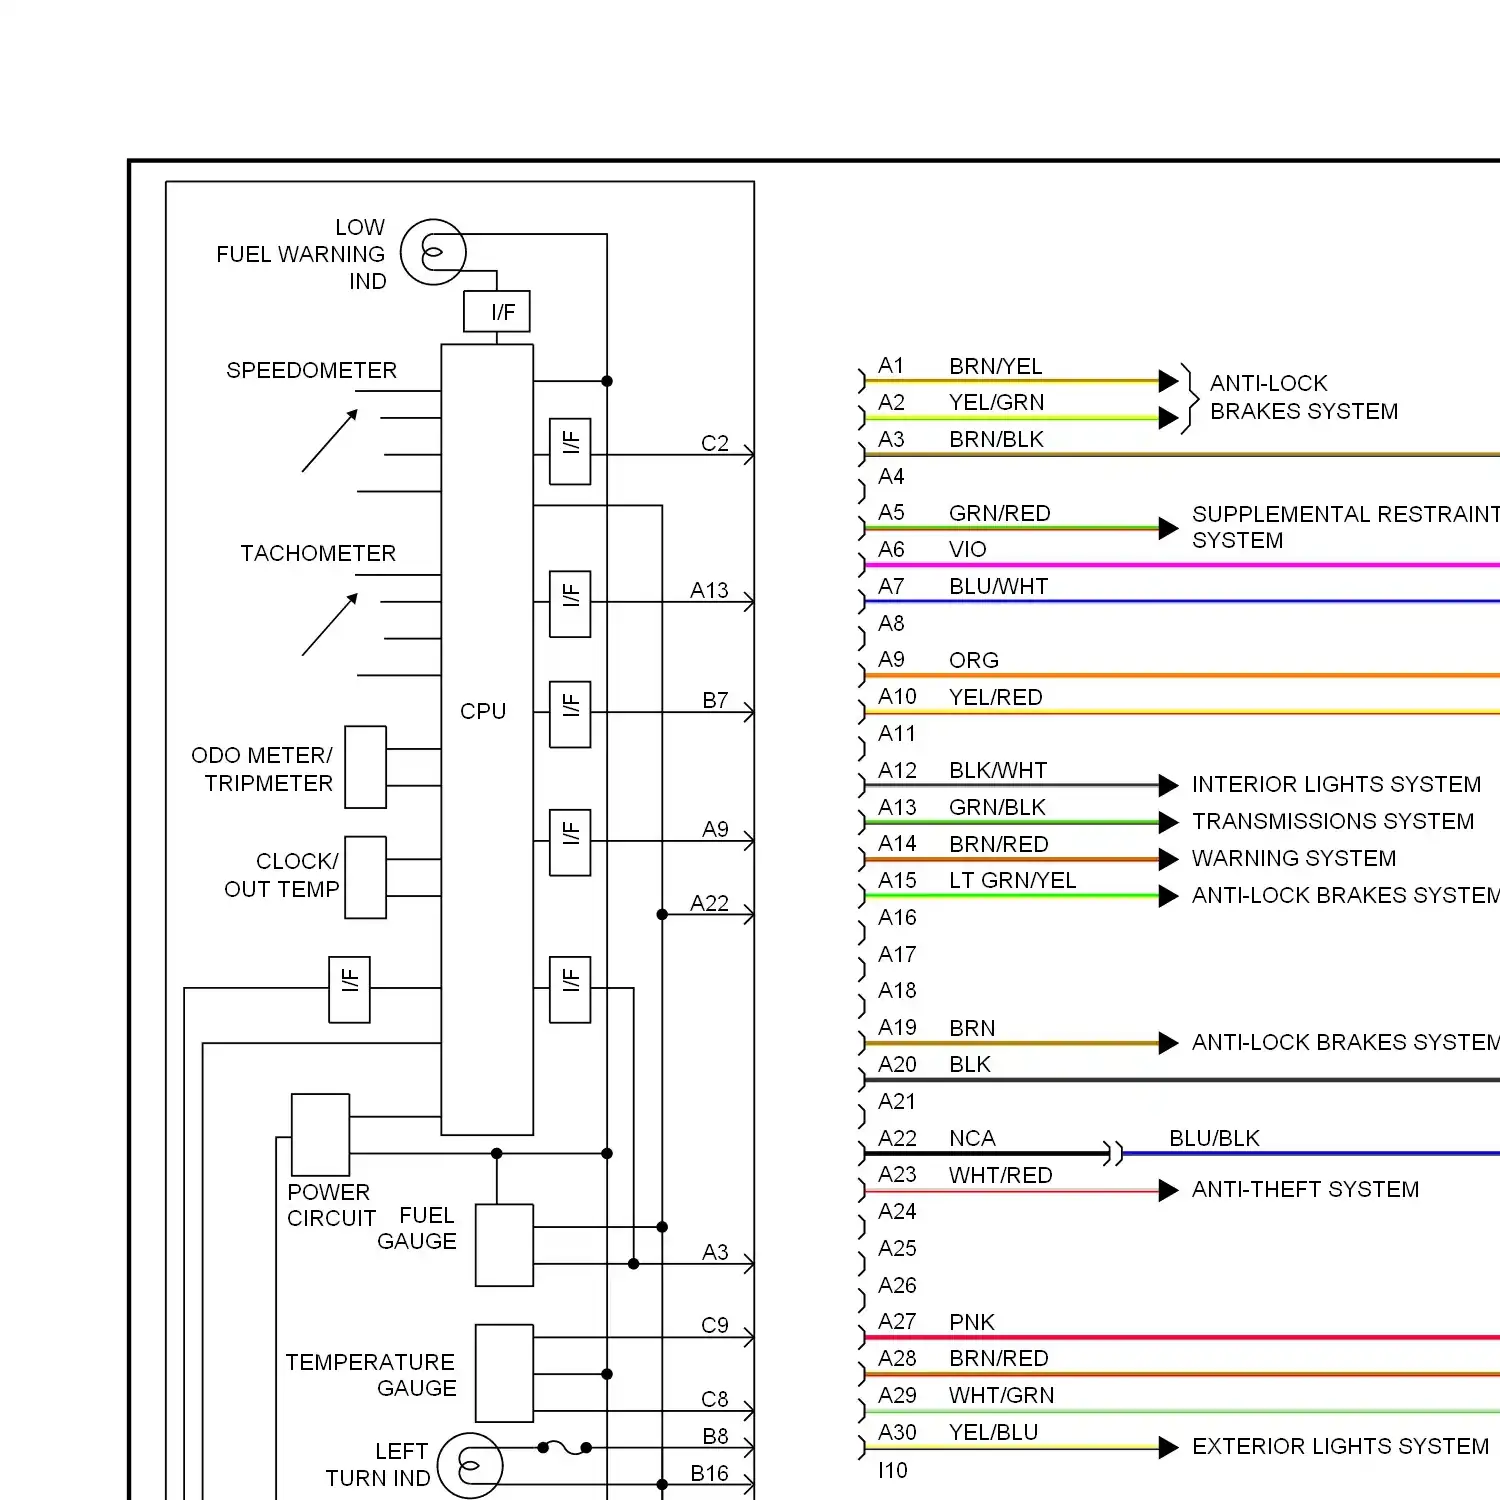This screenshot has height=1500, width=1500.
Task: Click connector pin label C2
Action: 715,443
